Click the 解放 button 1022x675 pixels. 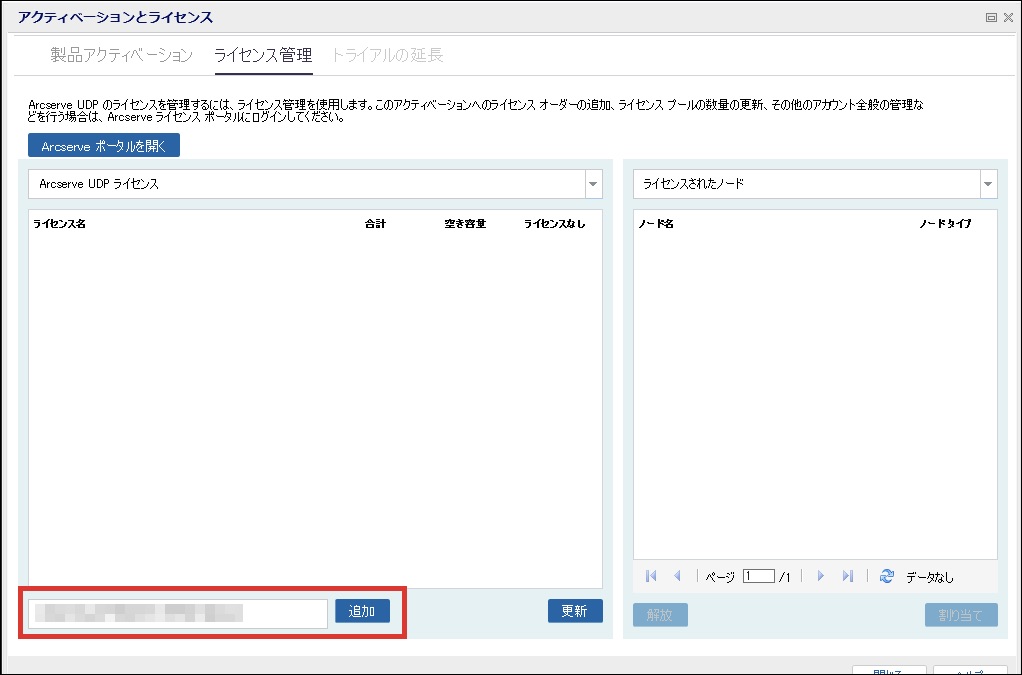point(660,615)
